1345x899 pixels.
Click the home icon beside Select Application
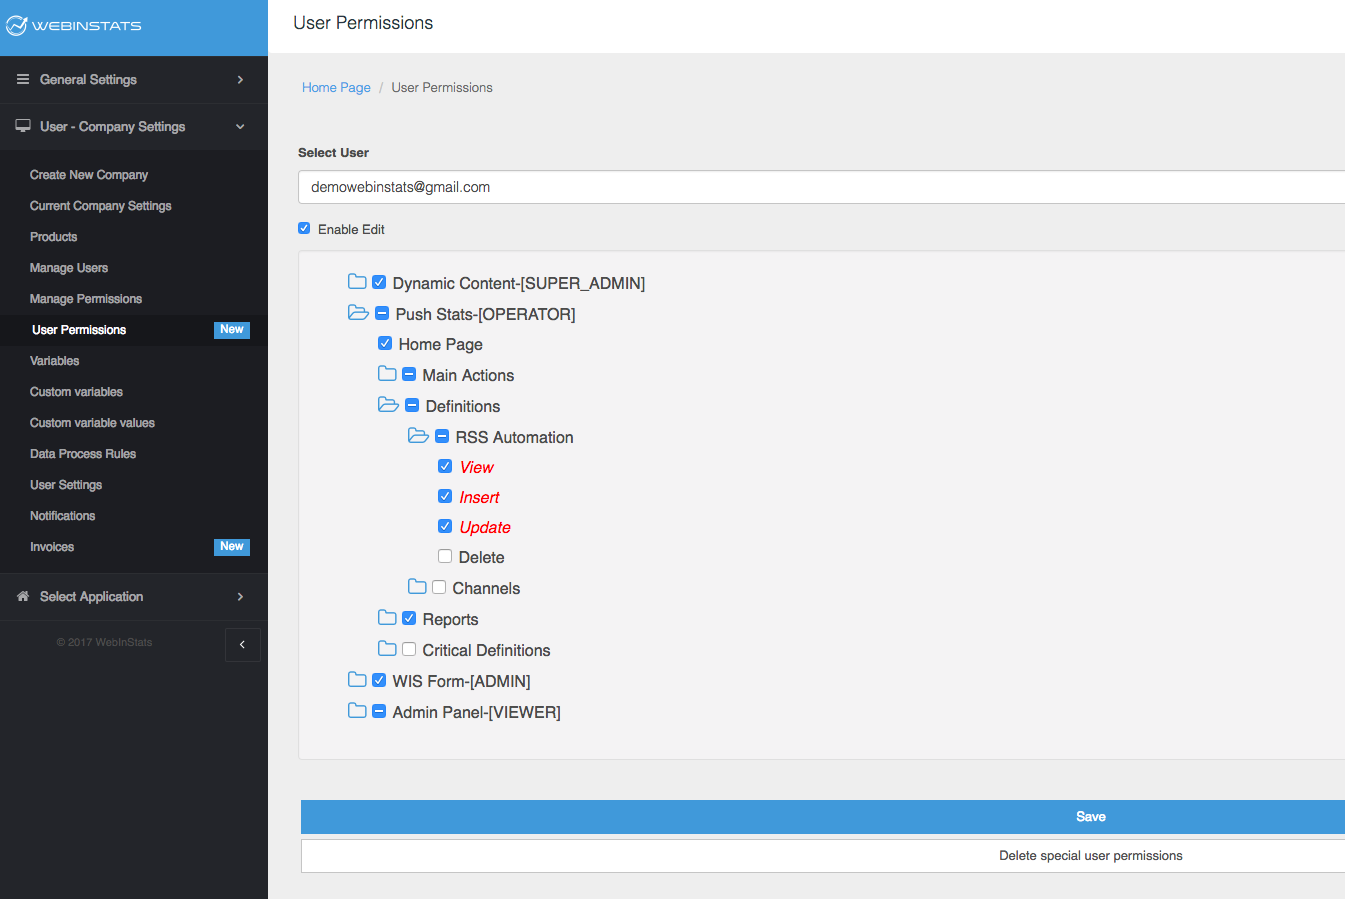coord(23,596)
